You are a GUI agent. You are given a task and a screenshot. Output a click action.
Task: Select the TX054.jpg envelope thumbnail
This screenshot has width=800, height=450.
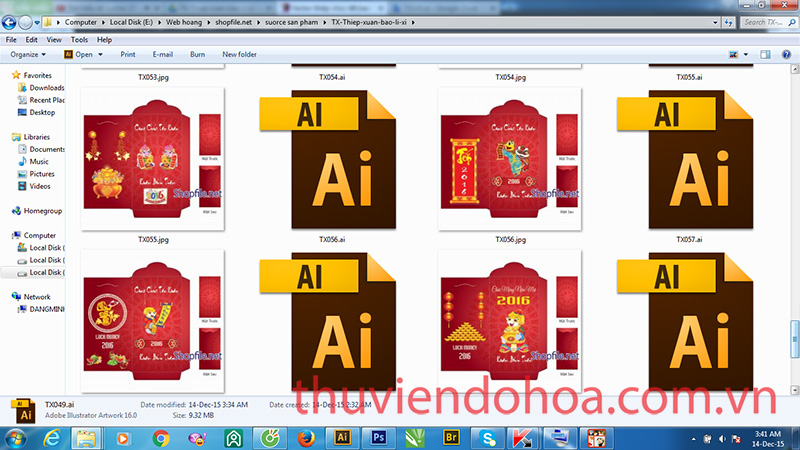tap(510, 66)
